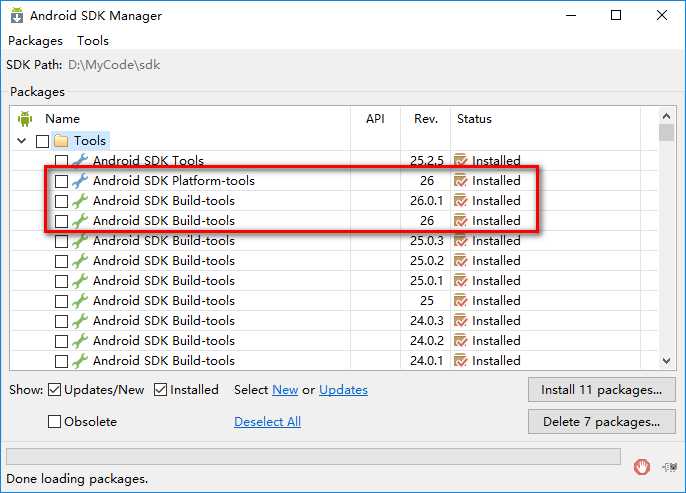Select the Build-tools rev 25 row name
This screenshot has height=493, width=686.
point(164,301)
